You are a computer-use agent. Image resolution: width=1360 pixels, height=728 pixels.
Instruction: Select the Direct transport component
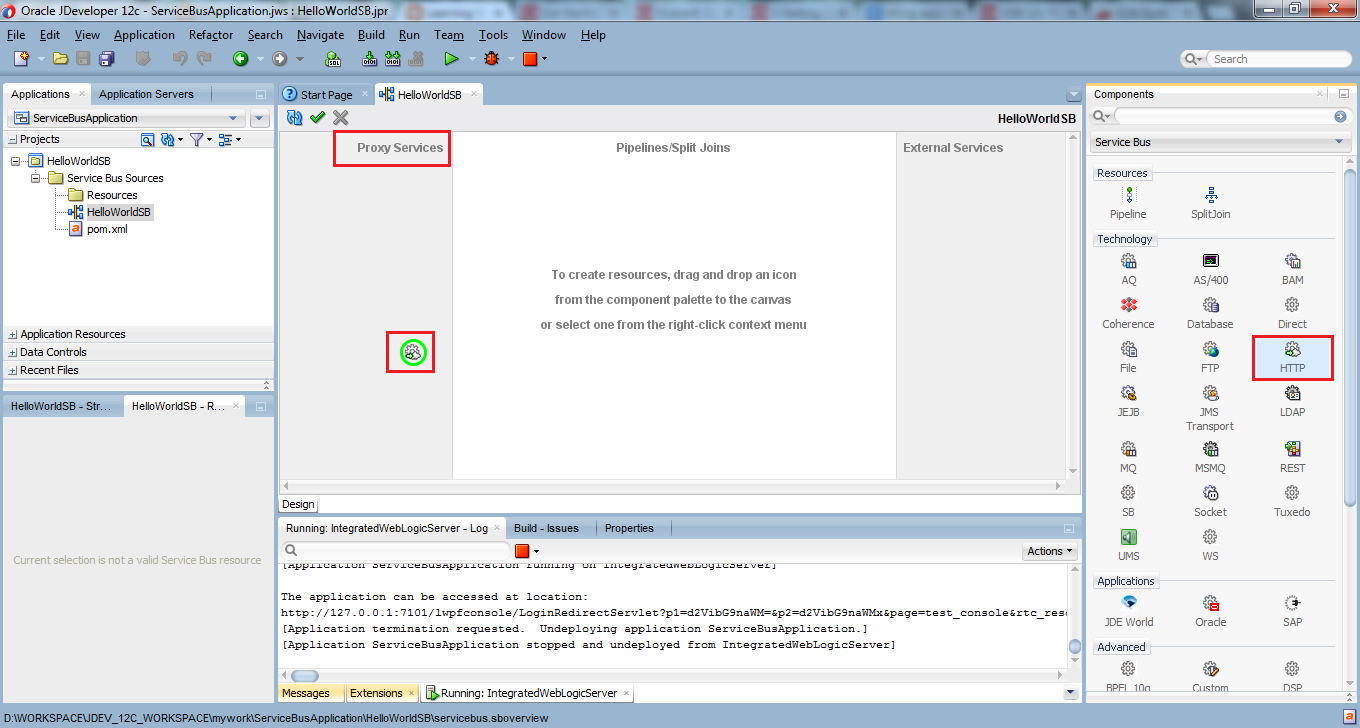pos(1292,312)
